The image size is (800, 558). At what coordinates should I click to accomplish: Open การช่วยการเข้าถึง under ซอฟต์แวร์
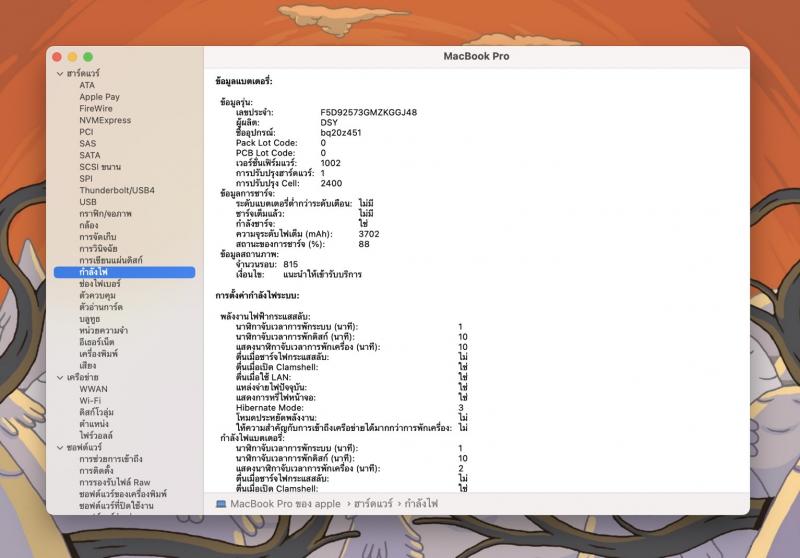tap(111, 460)
